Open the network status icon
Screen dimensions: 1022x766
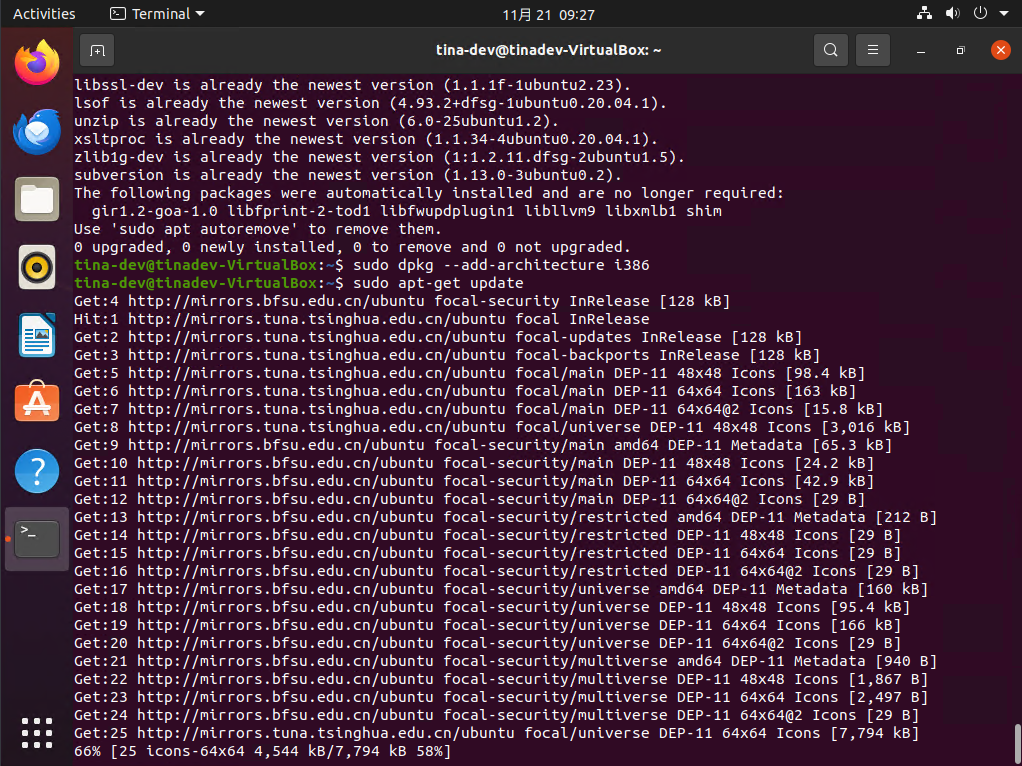(x=924, y=14)
